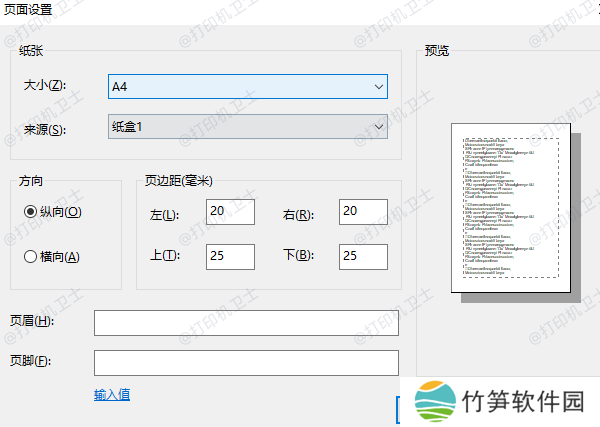Click the 页眉 header text box
The width and height of the screenshot is (600, 427).
[246, 323]
